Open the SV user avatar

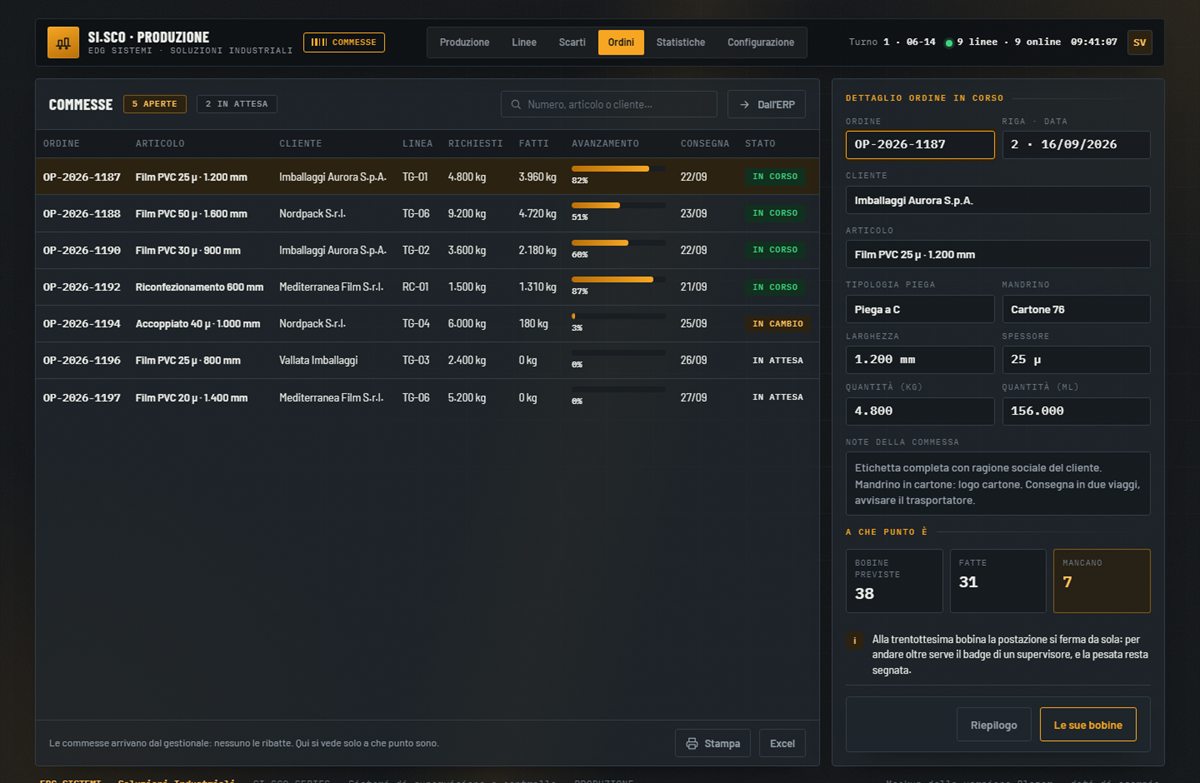coord(1139,42)
